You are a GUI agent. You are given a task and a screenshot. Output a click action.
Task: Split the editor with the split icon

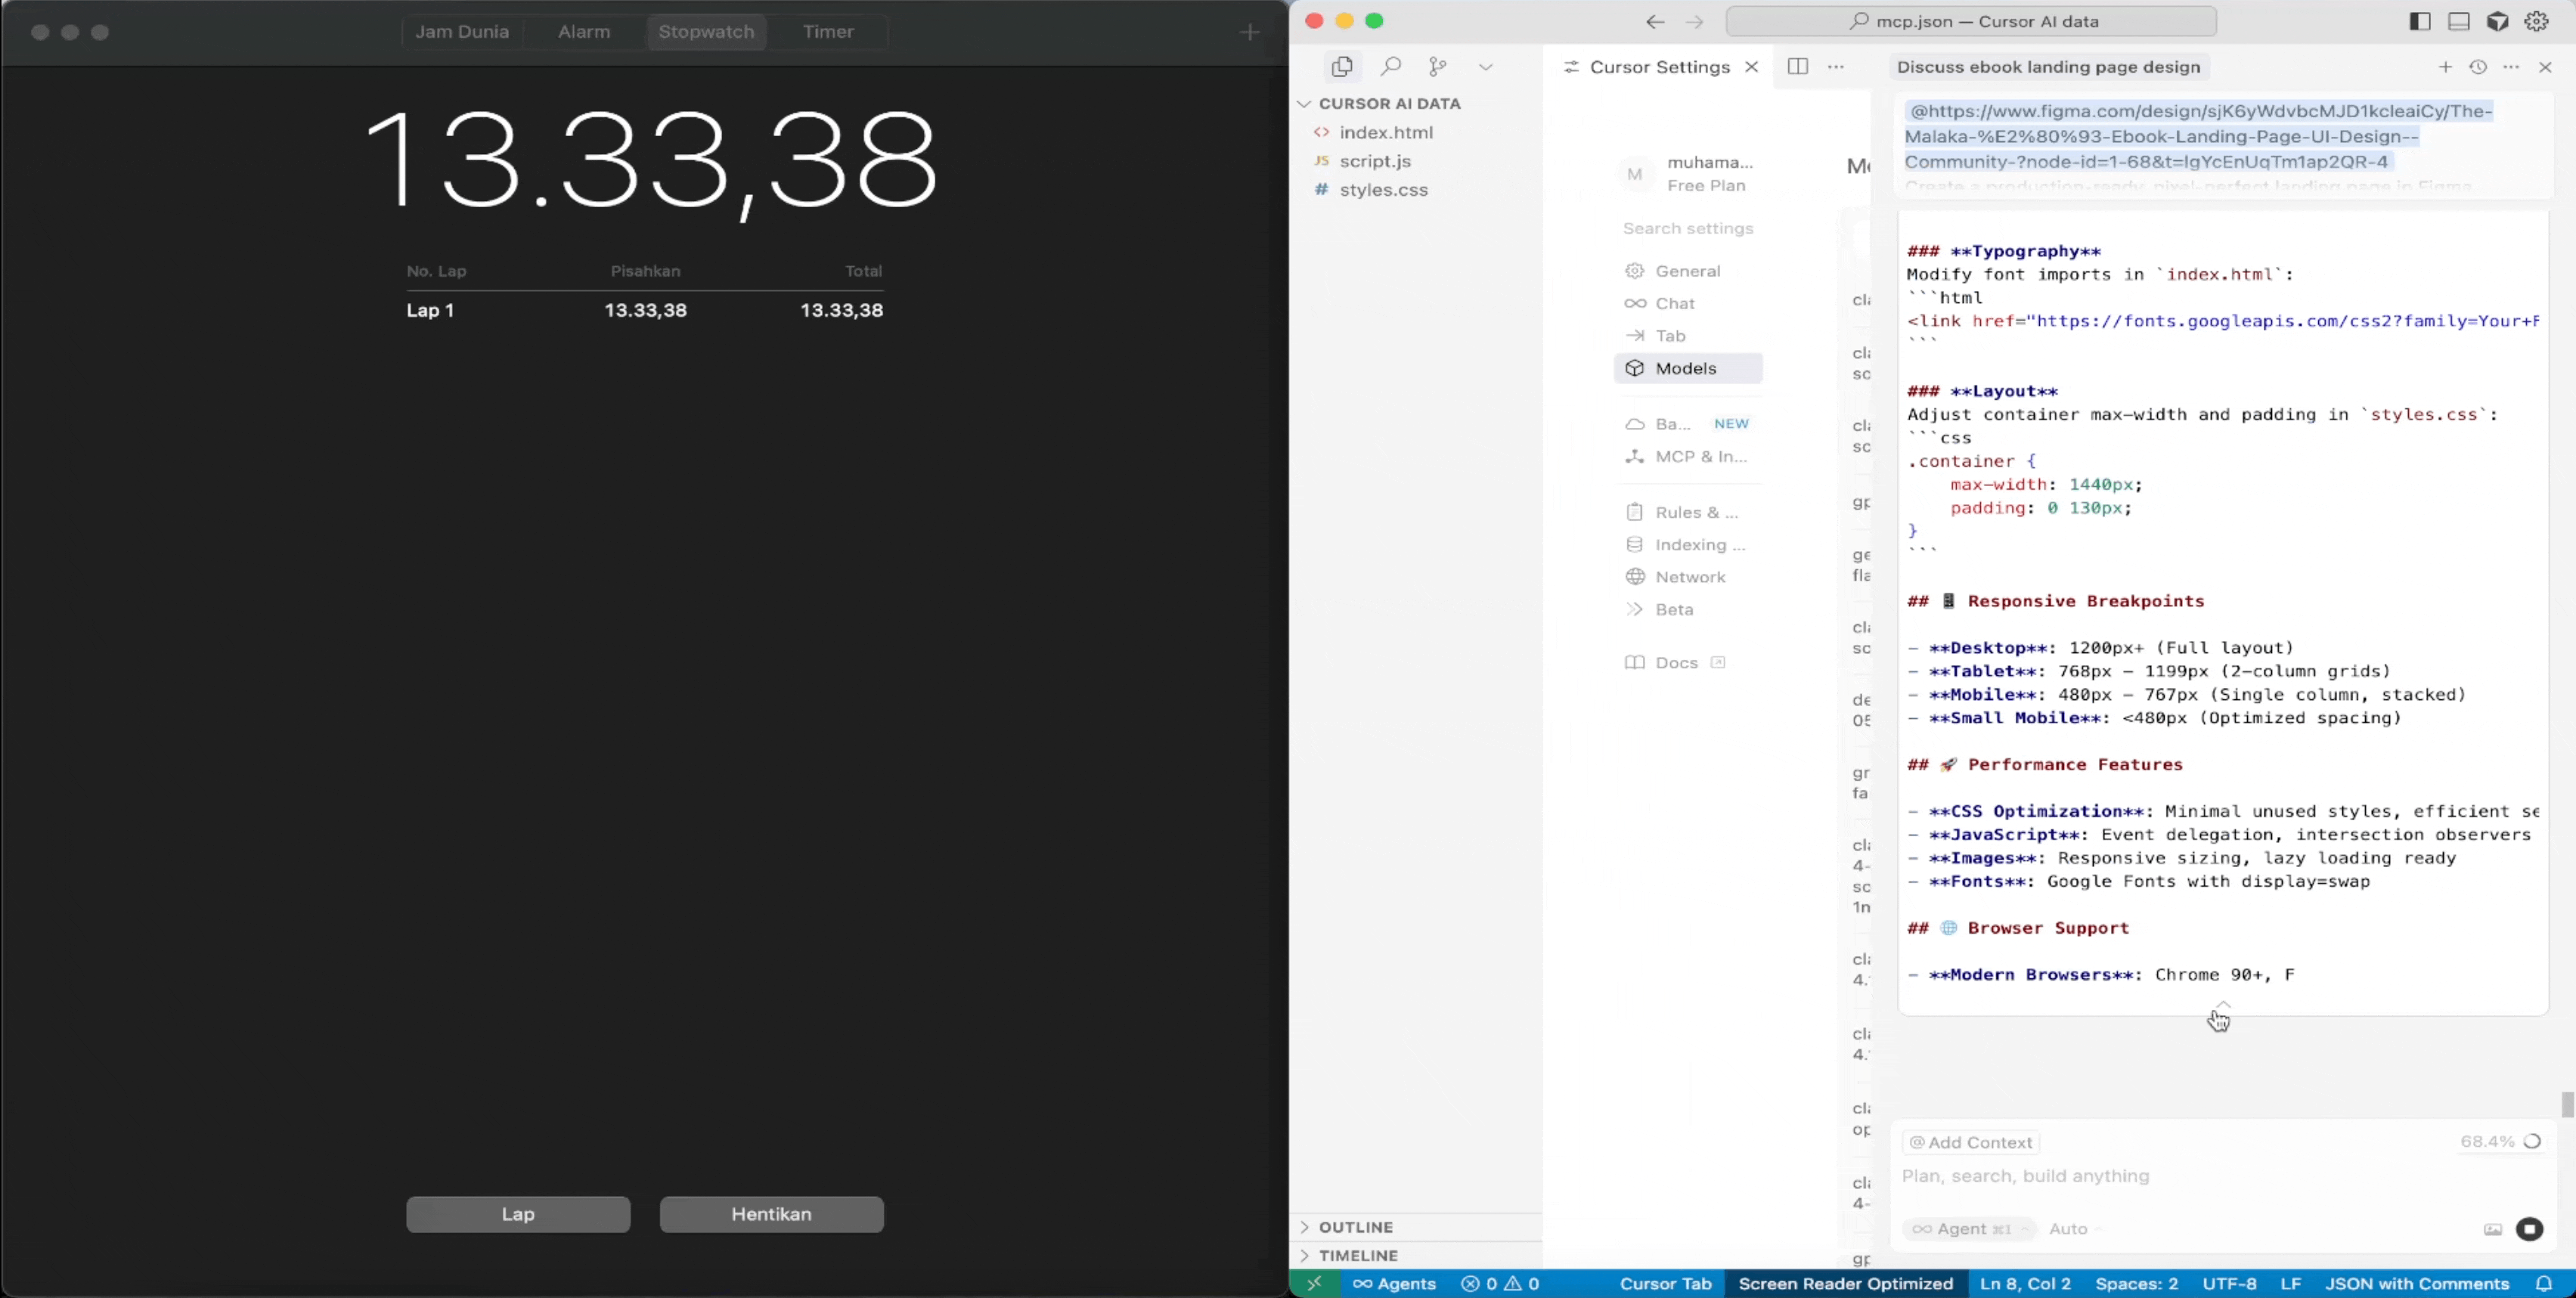point(1798,67)
